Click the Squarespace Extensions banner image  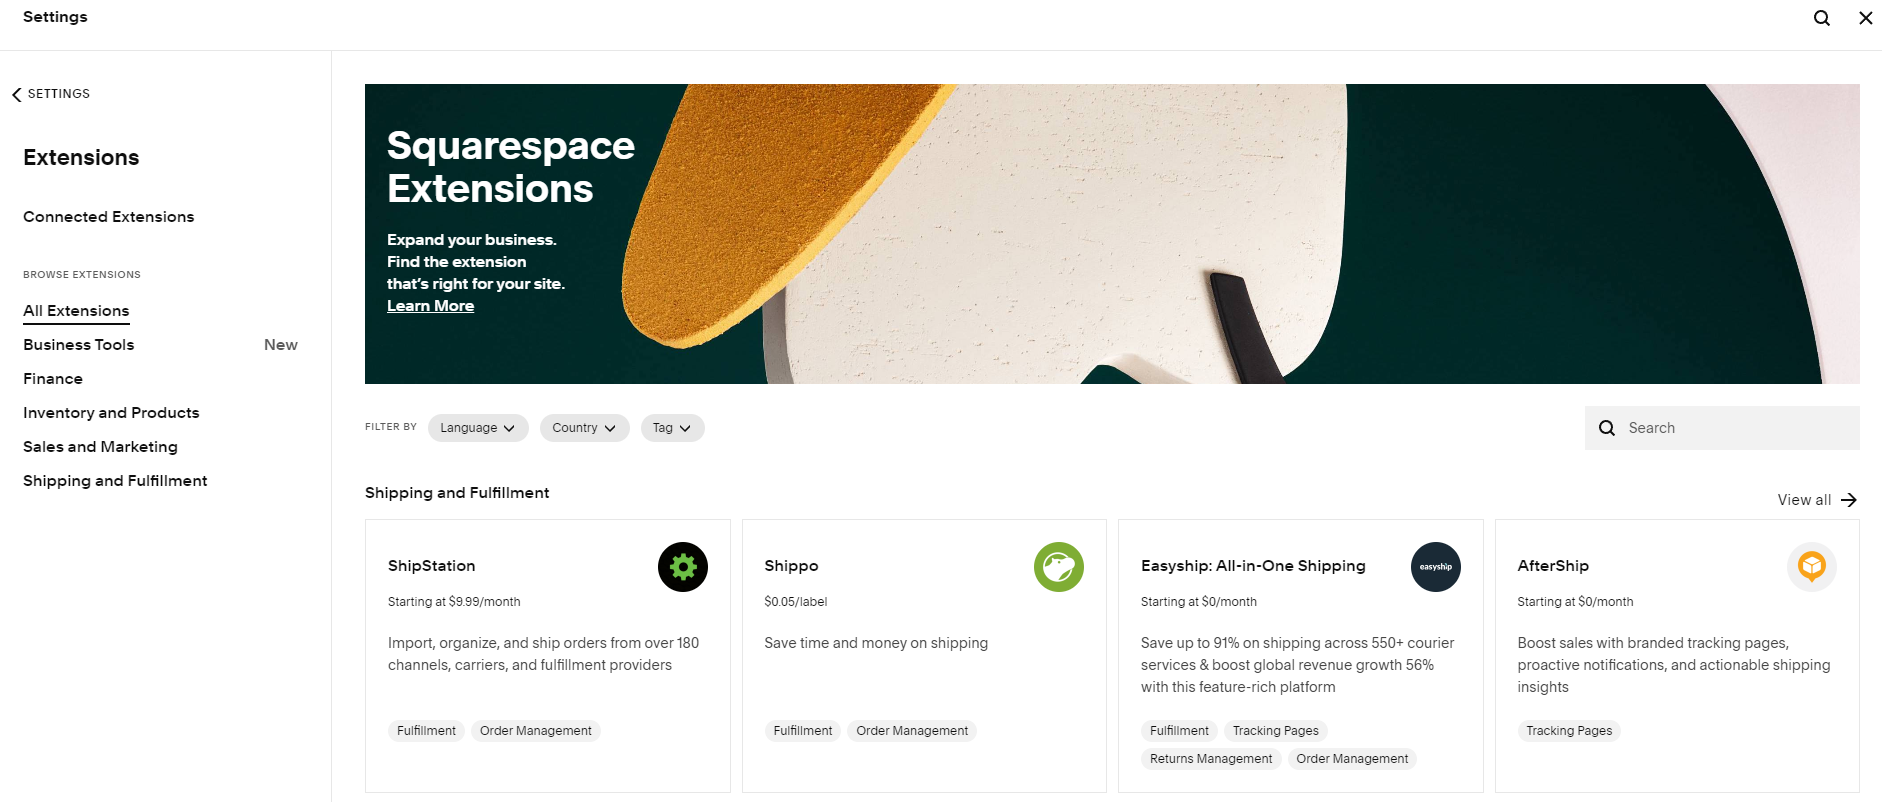(1112, 234)
